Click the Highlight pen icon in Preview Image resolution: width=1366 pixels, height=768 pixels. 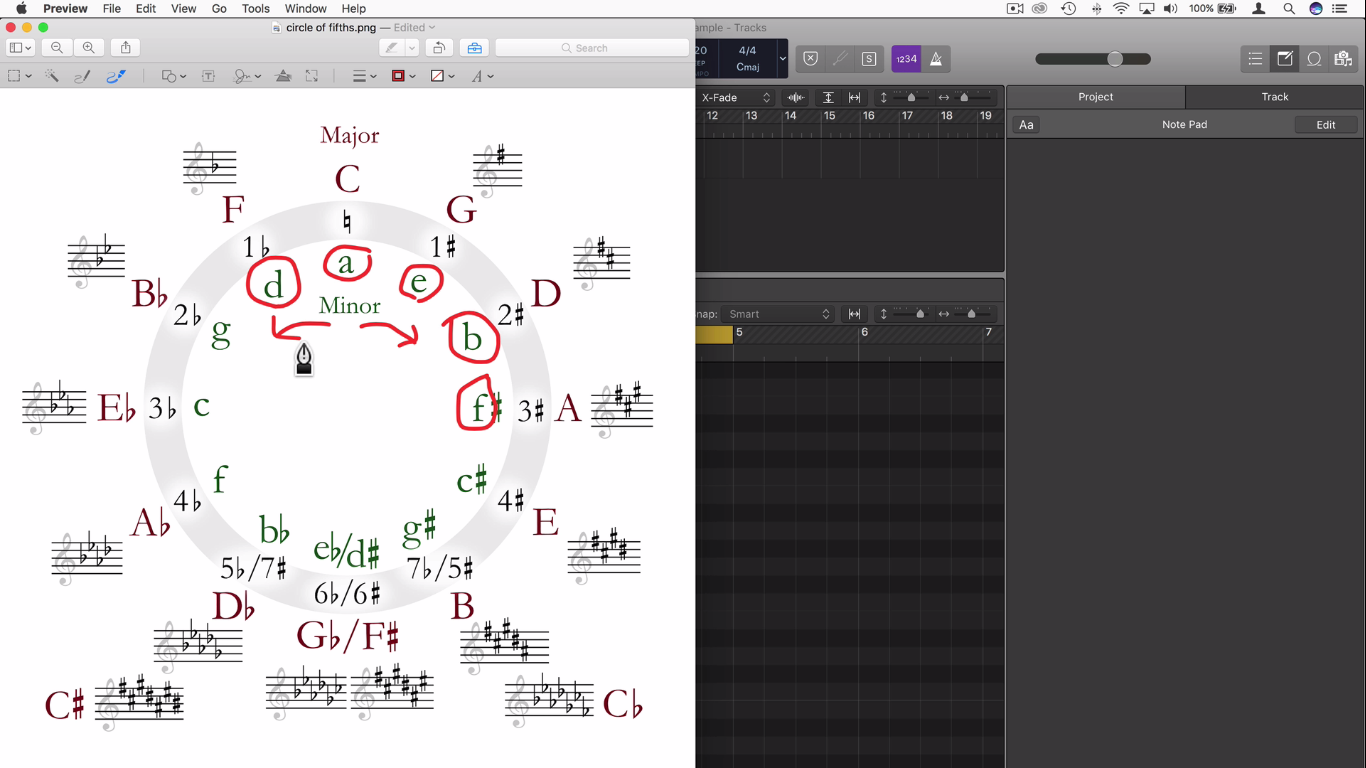pos(391,48)
